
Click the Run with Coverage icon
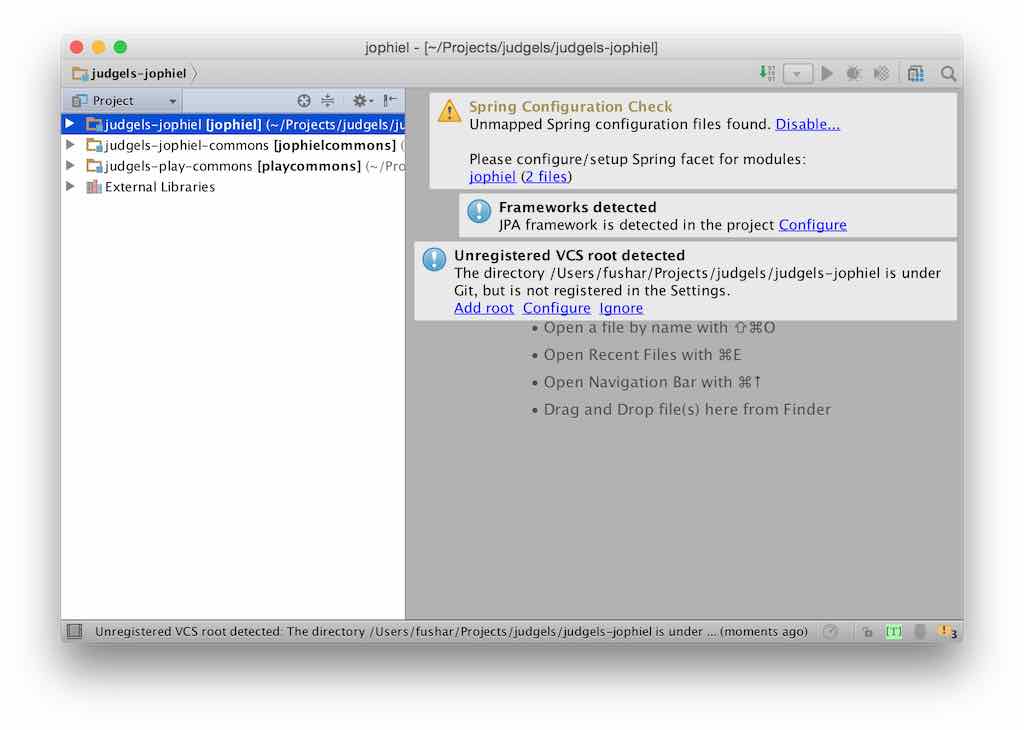click(882, 73)
